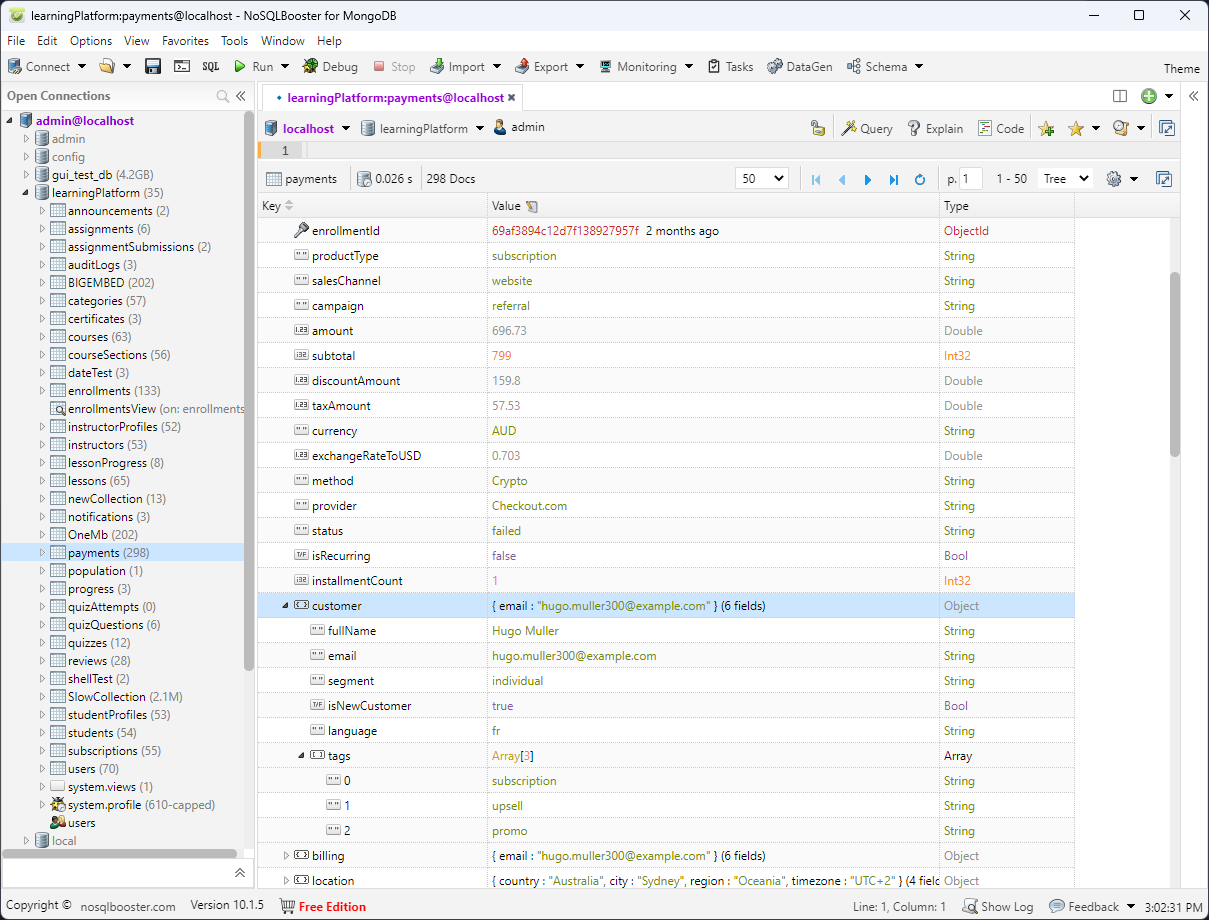Click the yellow favorites star icon

tap(1076, 128)
